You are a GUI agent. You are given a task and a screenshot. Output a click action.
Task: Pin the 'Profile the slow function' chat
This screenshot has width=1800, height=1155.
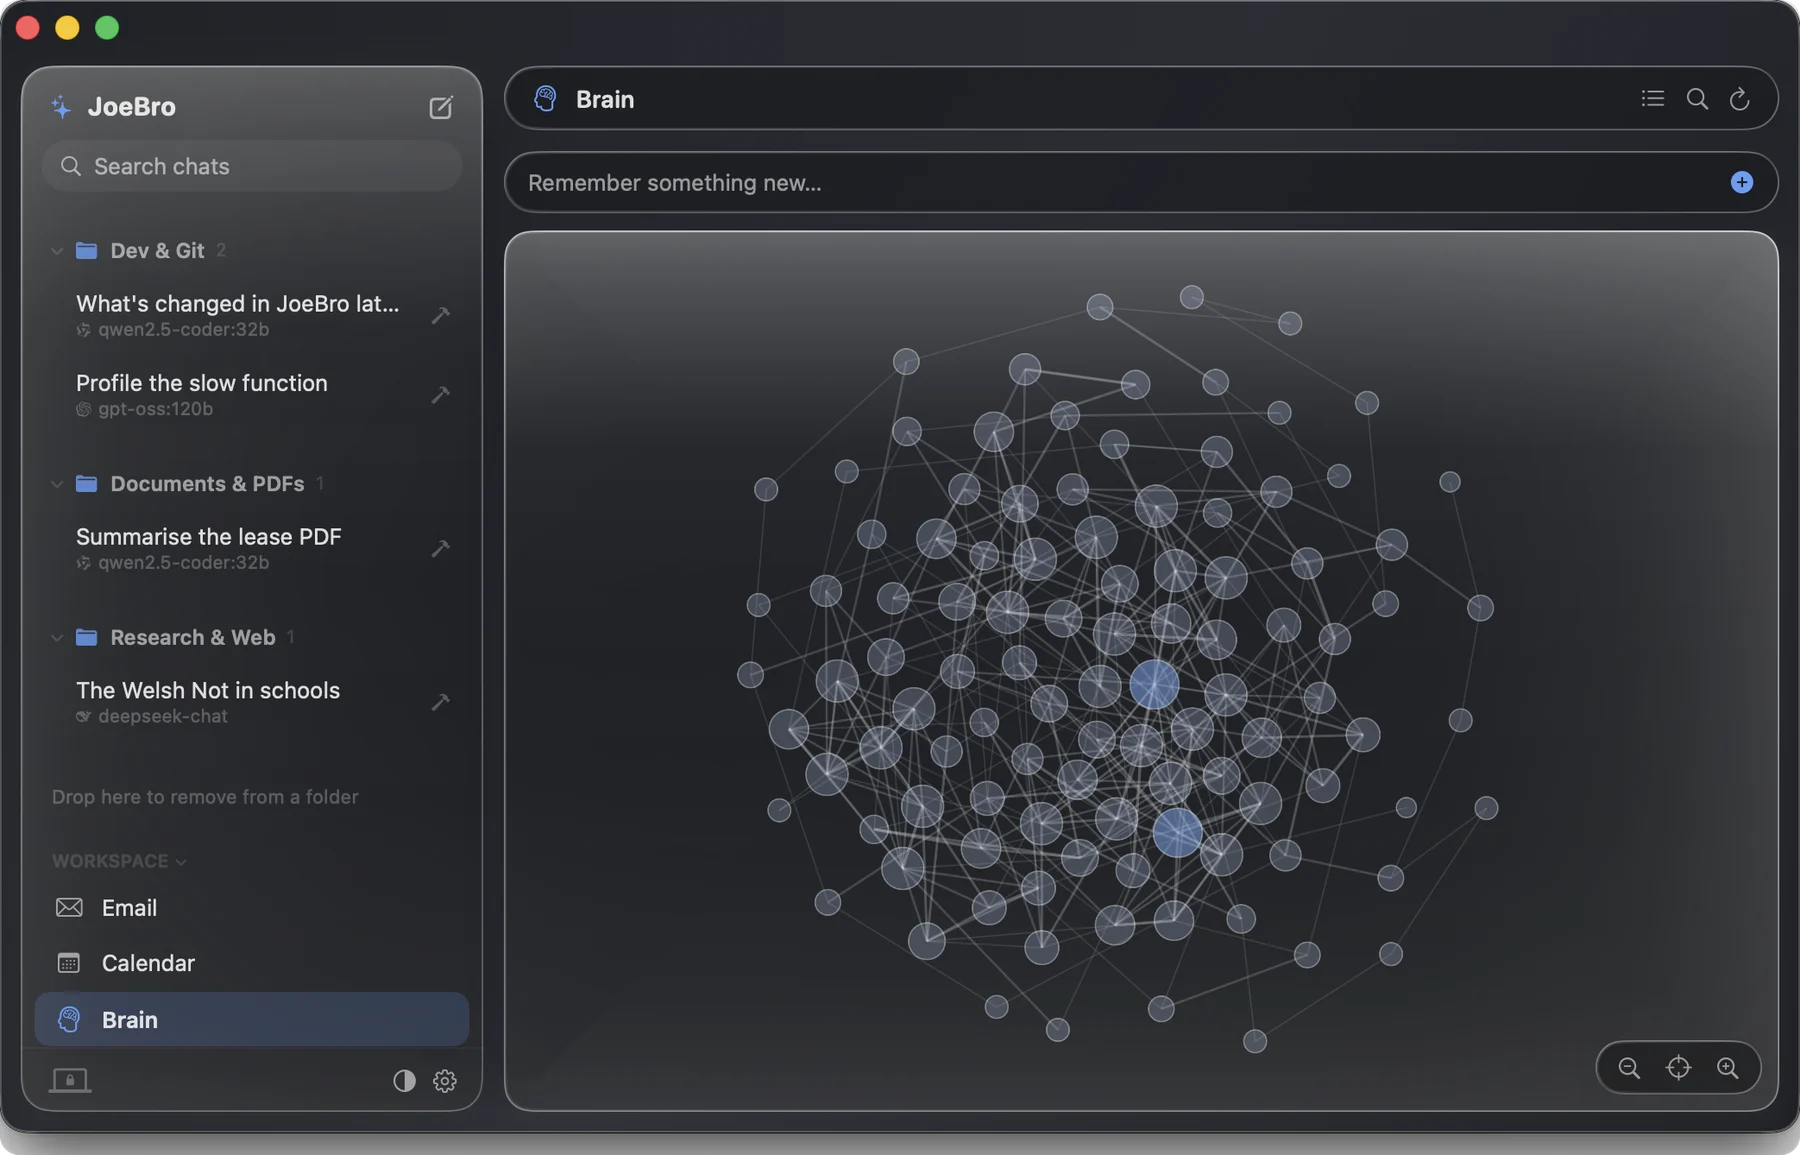440,395
